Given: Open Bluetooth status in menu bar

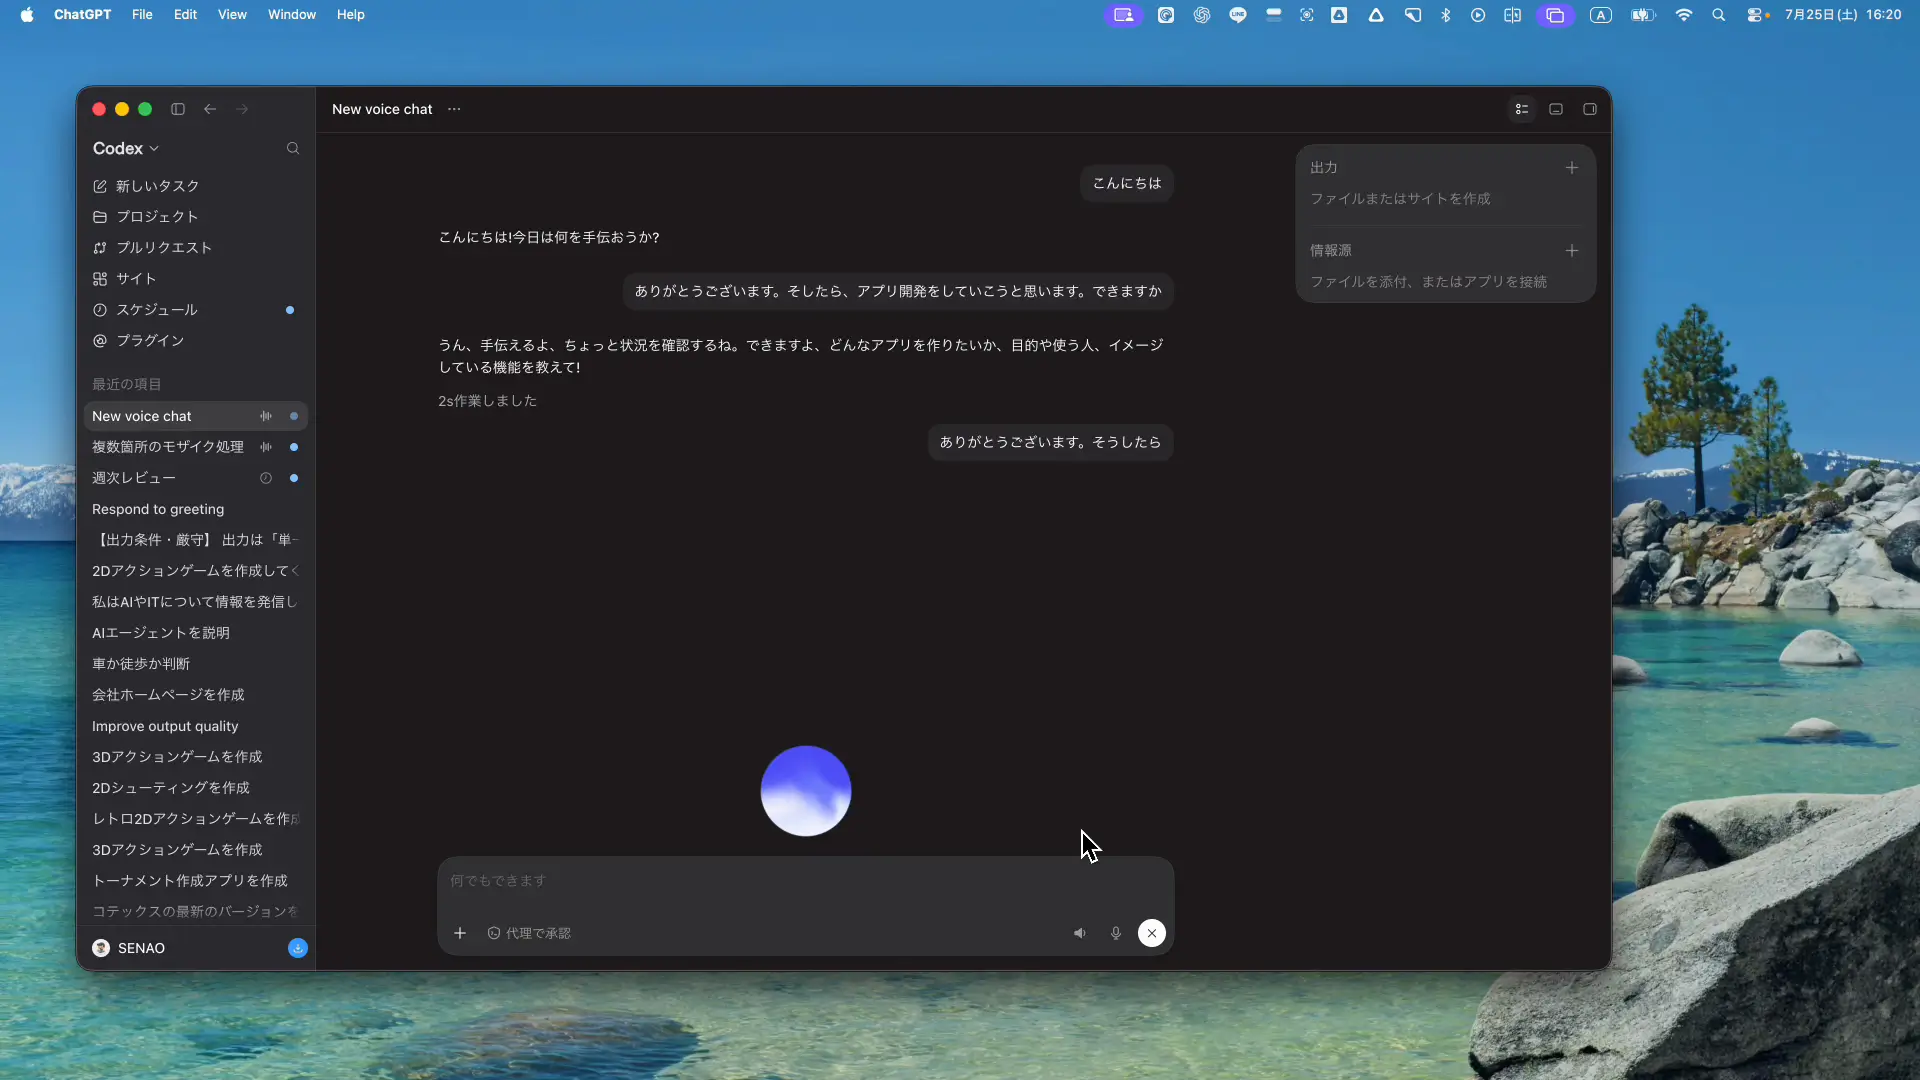Looking at the screenshot, I should point(1445,15).
